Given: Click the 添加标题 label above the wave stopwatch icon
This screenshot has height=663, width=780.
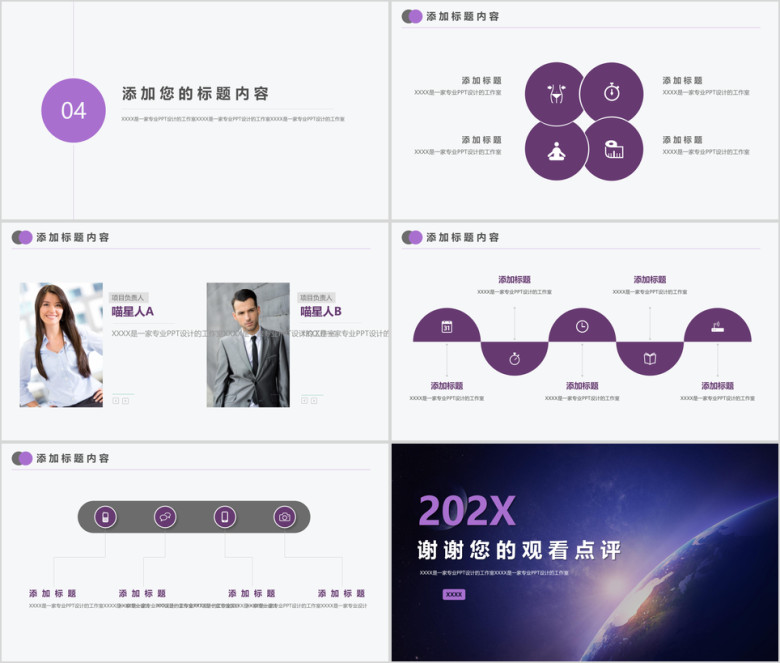Looking at the screenshot, I should [514, 280].
